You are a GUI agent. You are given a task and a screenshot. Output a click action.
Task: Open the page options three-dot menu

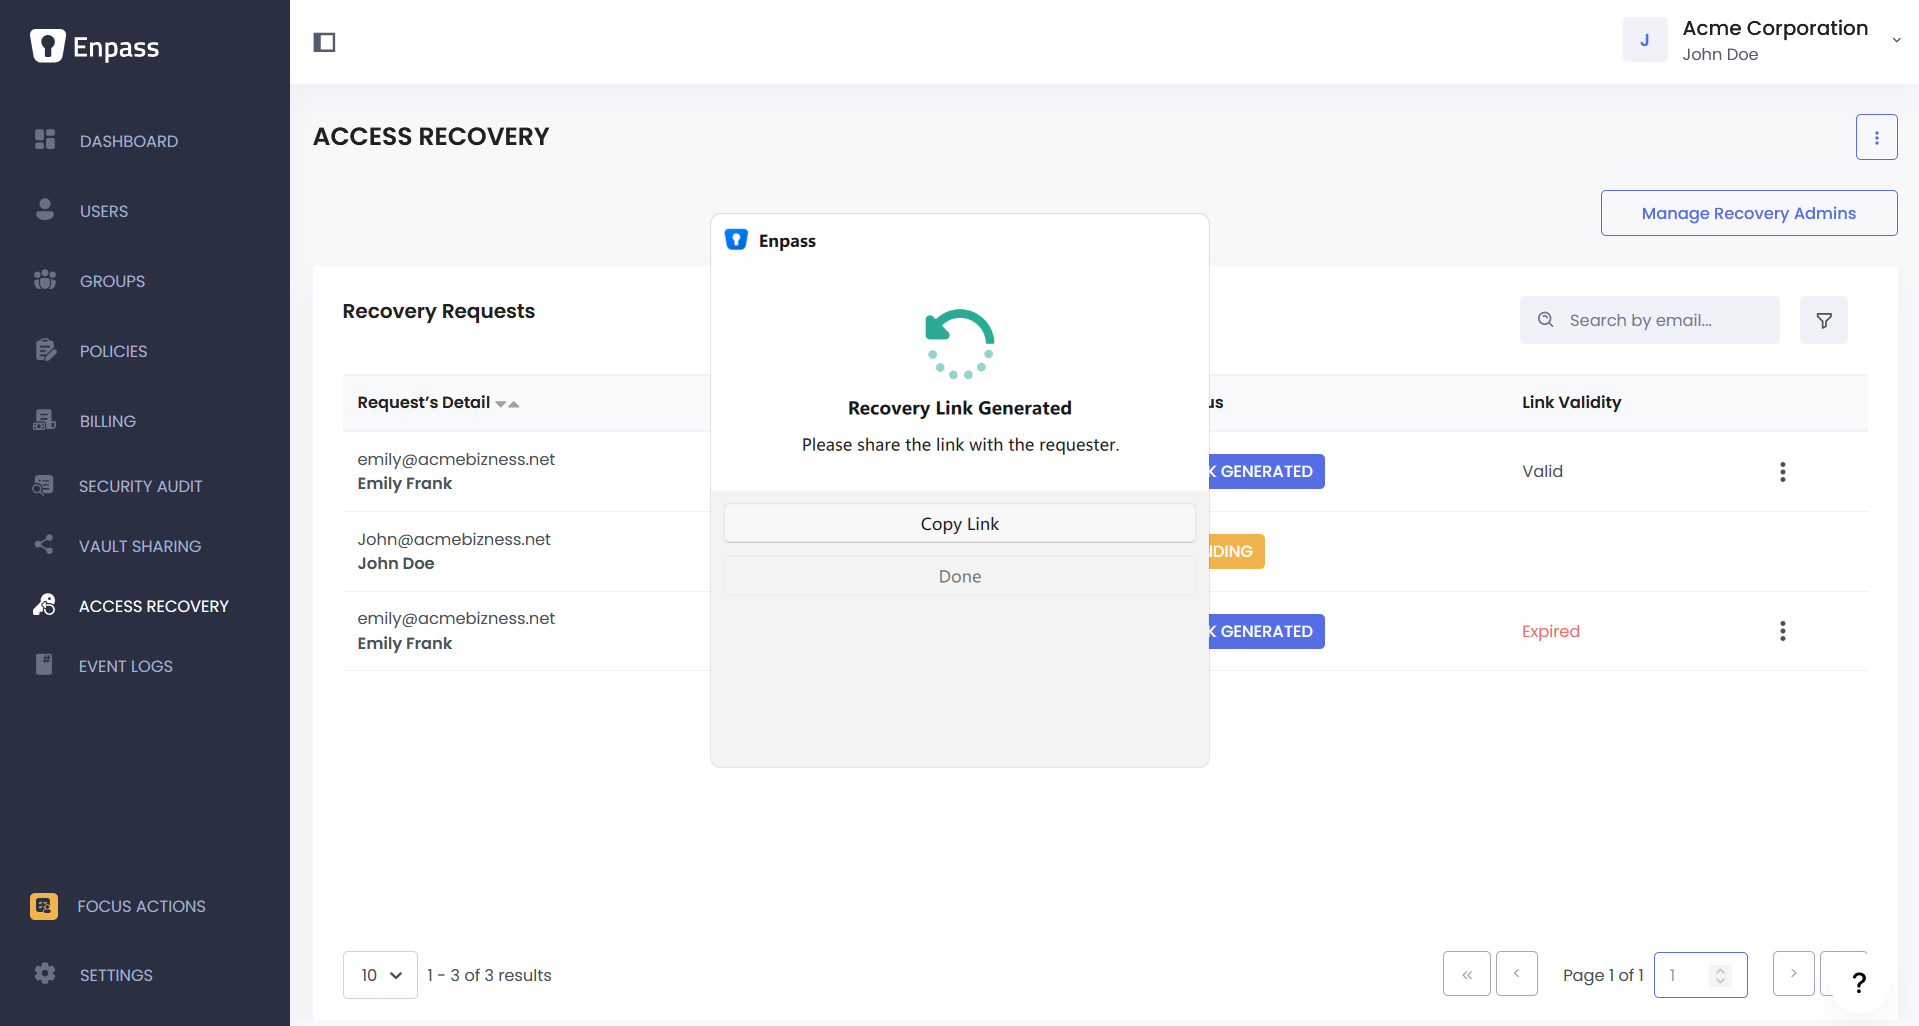click(x=1876, y=137)
